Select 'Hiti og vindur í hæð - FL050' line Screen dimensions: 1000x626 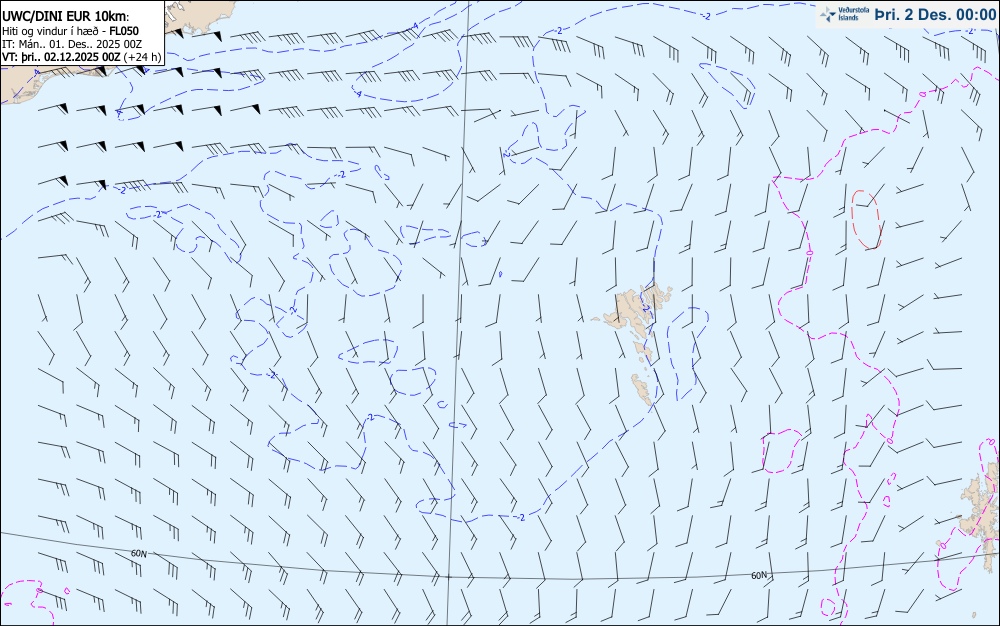click(70, 31)
